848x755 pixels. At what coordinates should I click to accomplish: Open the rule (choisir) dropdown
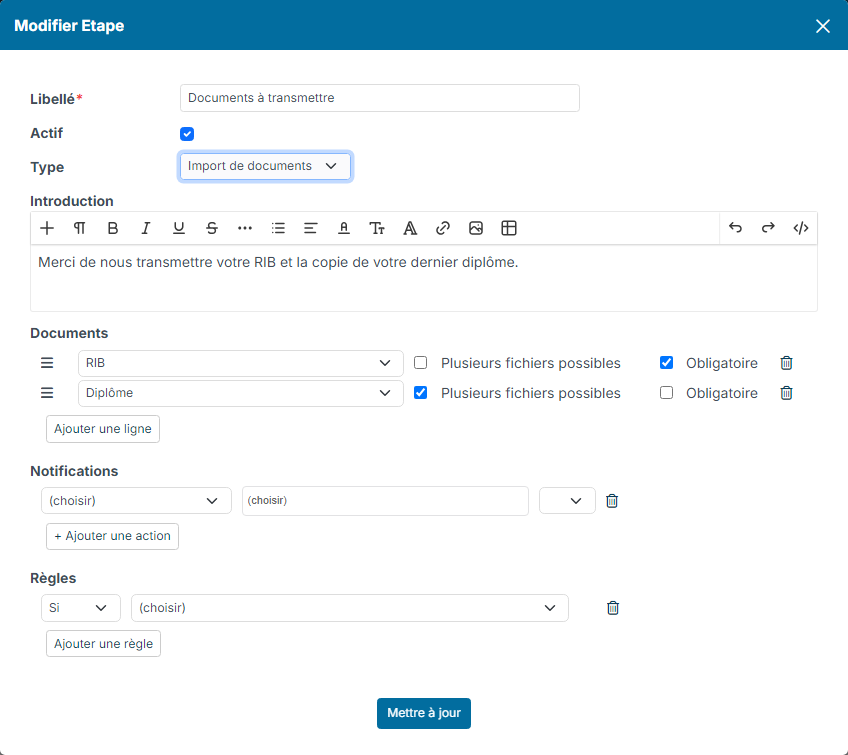[350, 608]
